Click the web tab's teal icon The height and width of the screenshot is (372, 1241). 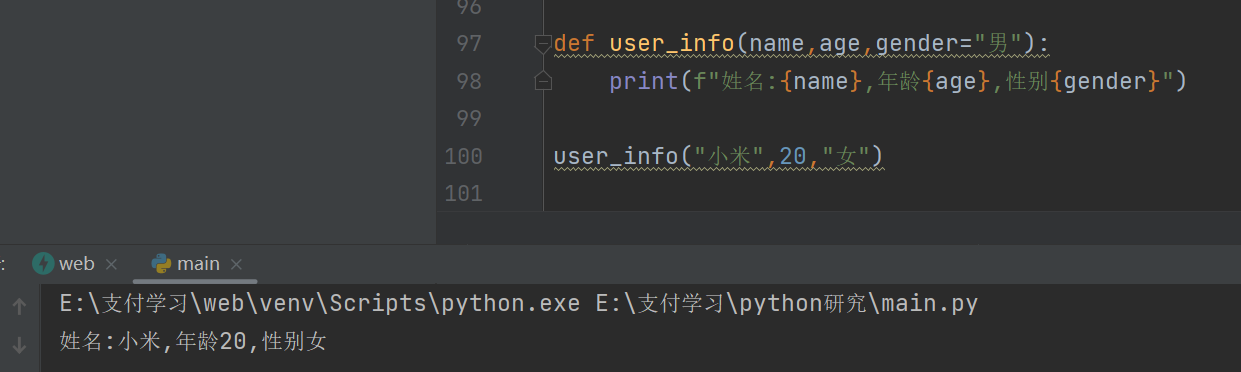pos(43,264)
